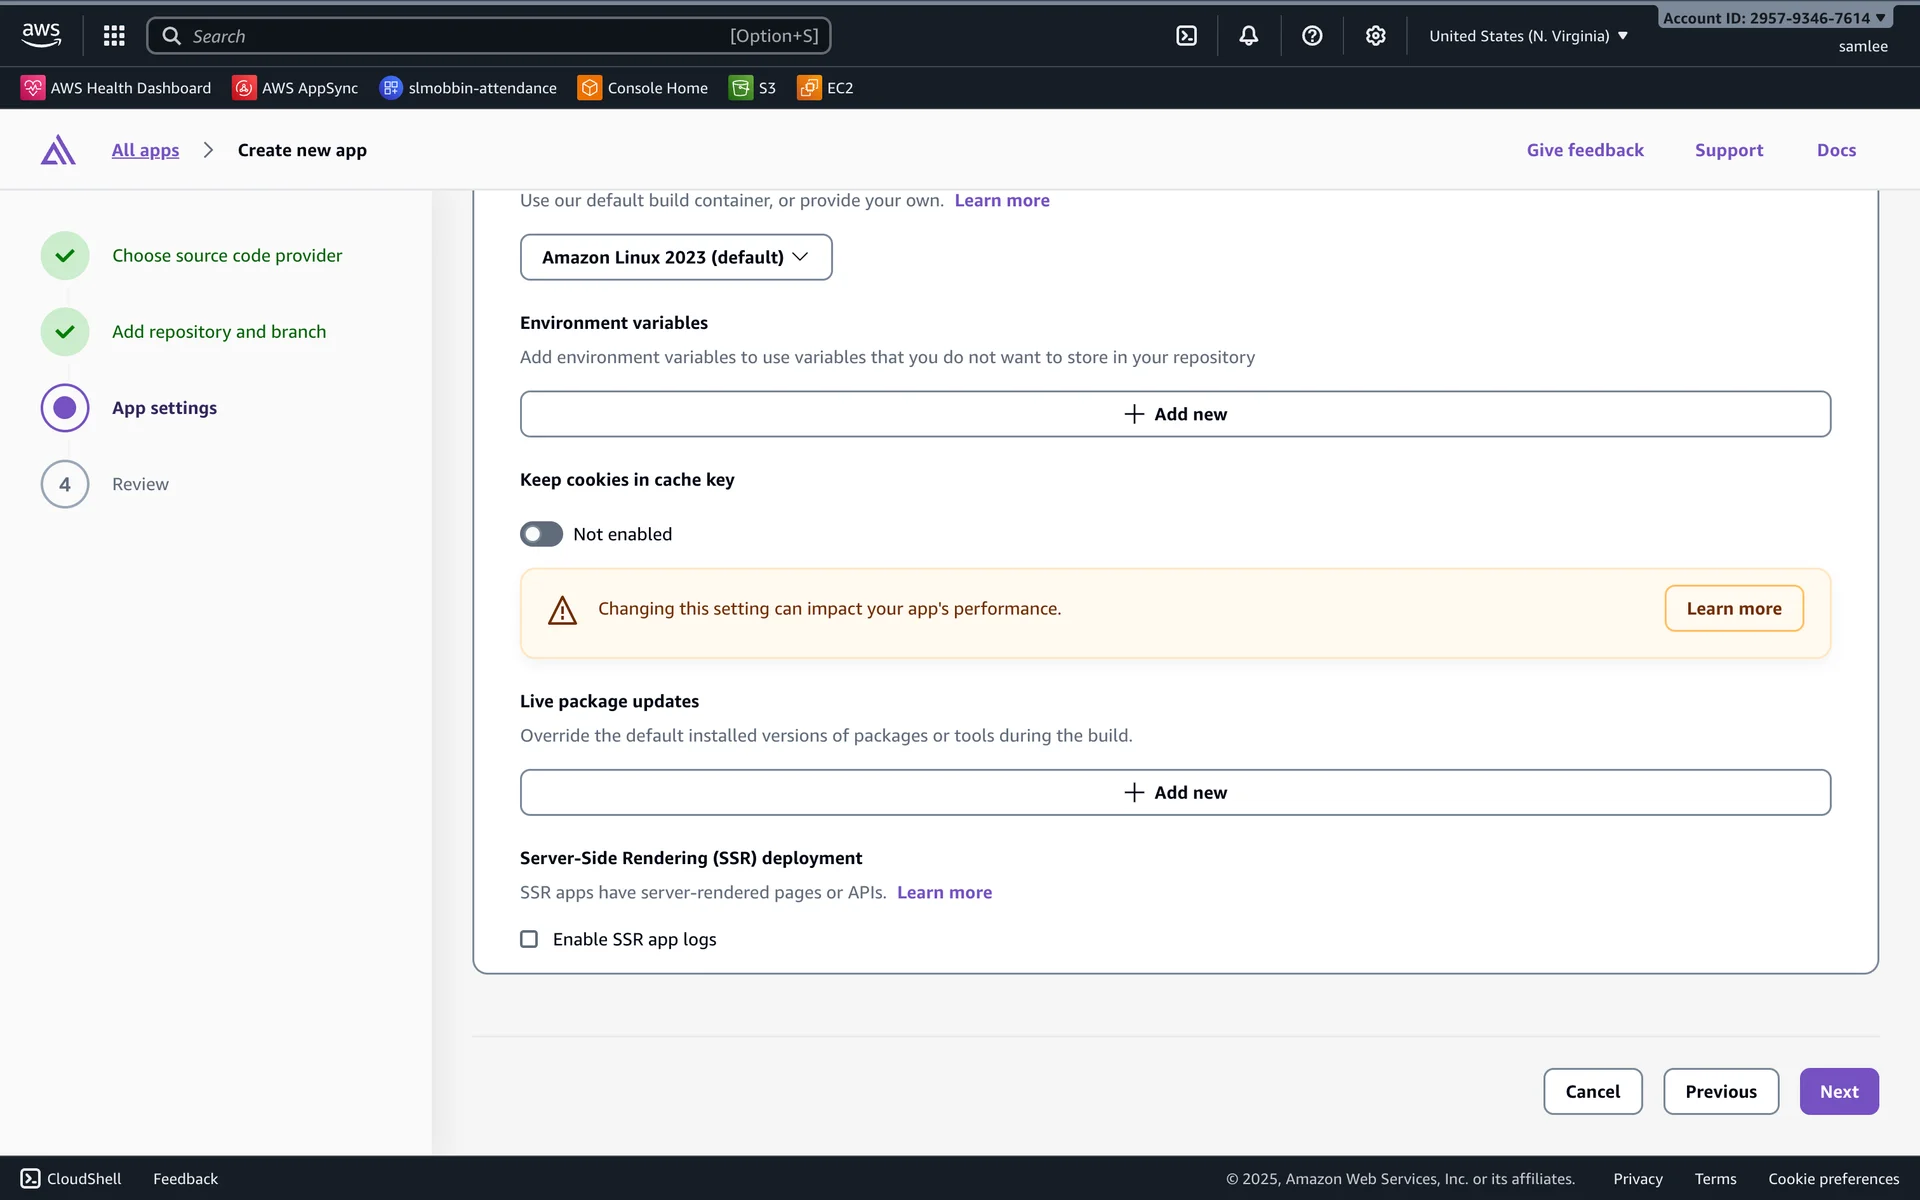Expand the Account ID dropdown
1920x1200 pixels.
click(x=1774, y=18)
